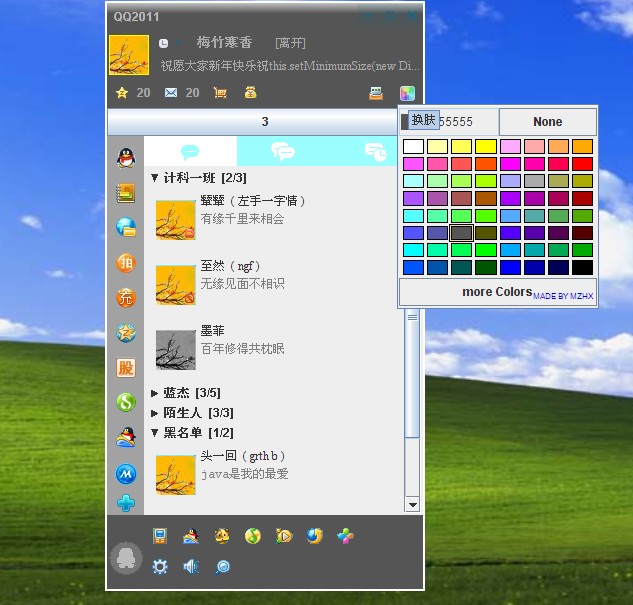The width and height of the screenshot is (633, 605).
Task: Click the skin-change icon in the header
Action: (x=407, y=93)
